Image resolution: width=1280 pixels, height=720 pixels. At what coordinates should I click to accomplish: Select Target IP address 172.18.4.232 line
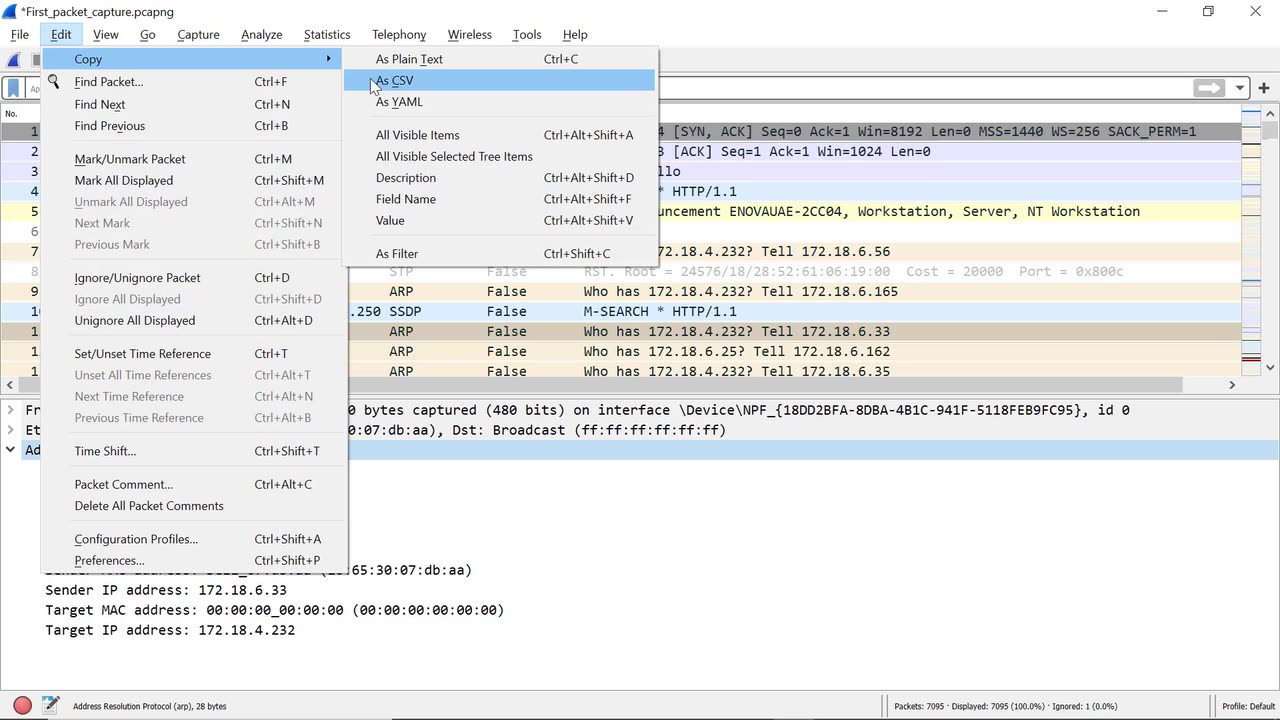(170, 630)
